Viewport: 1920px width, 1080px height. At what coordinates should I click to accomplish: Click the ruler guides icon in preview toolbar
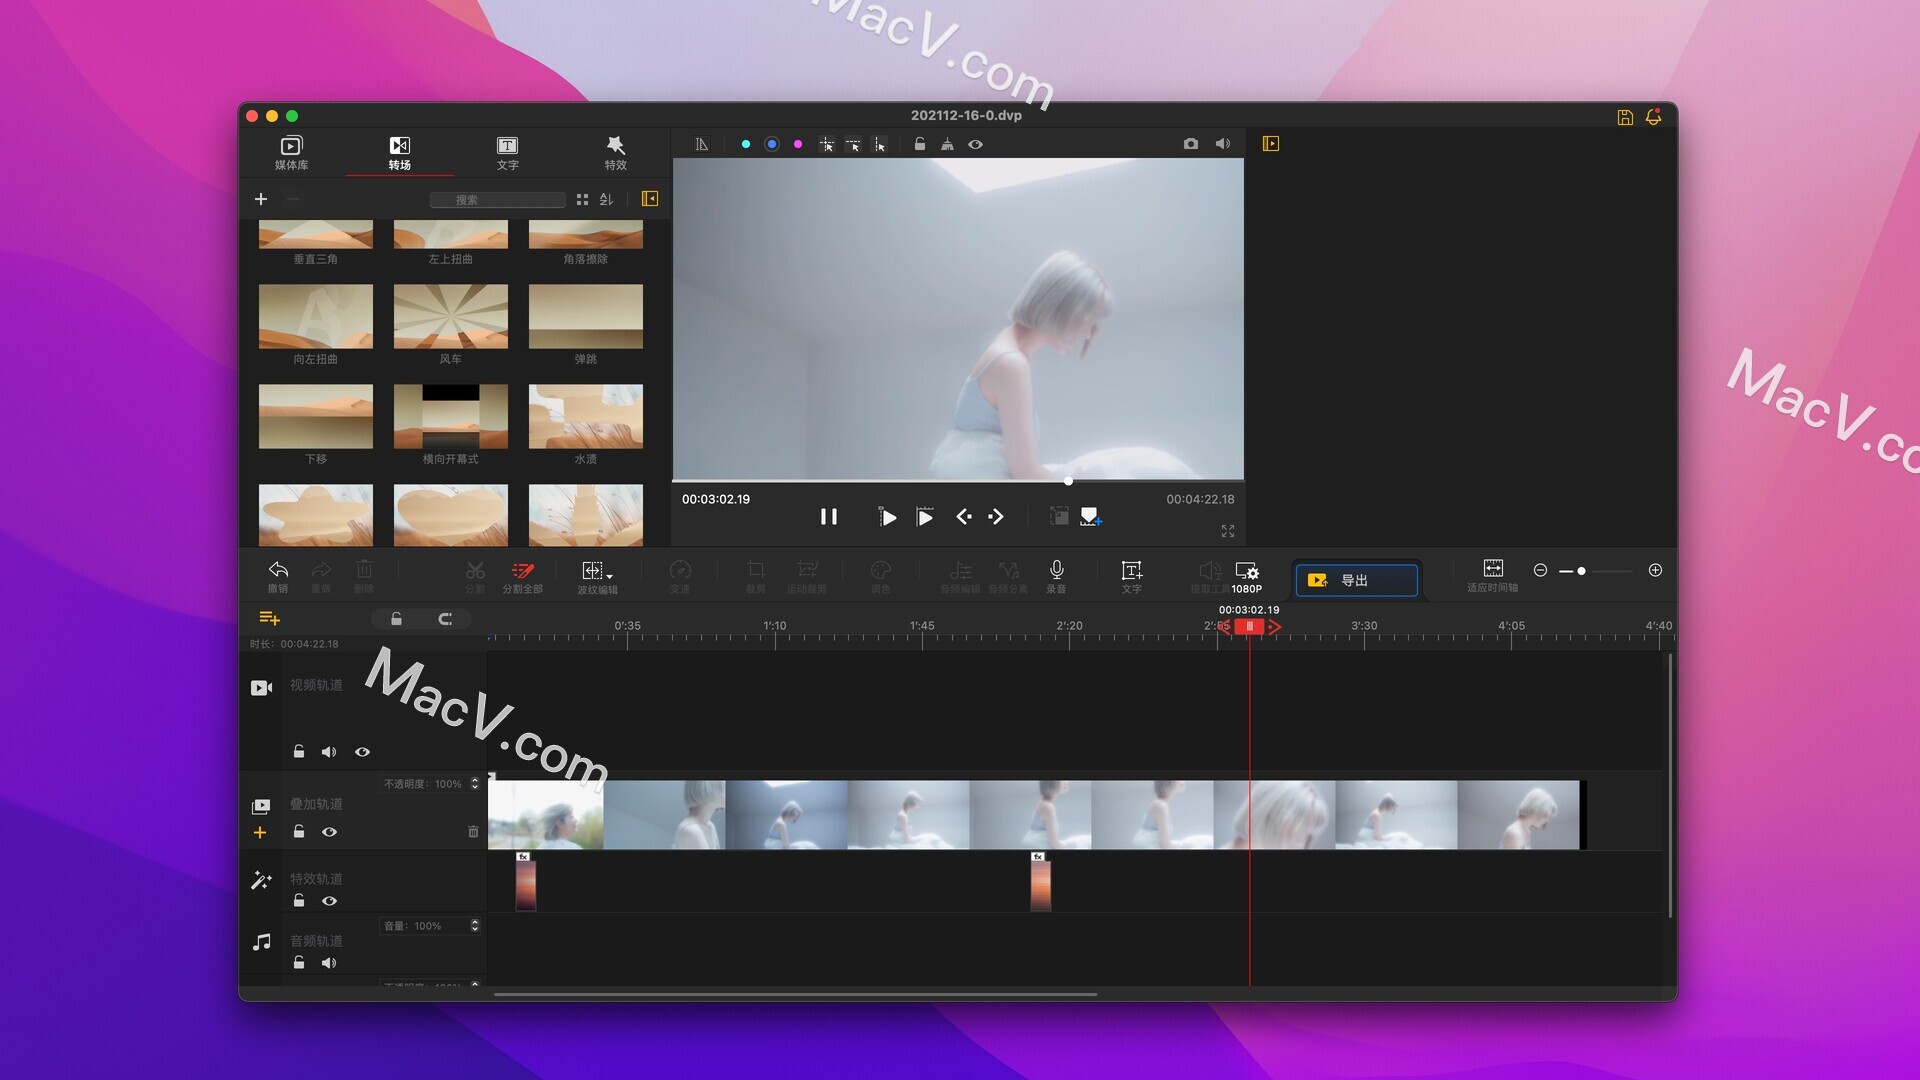pos(702,144)
